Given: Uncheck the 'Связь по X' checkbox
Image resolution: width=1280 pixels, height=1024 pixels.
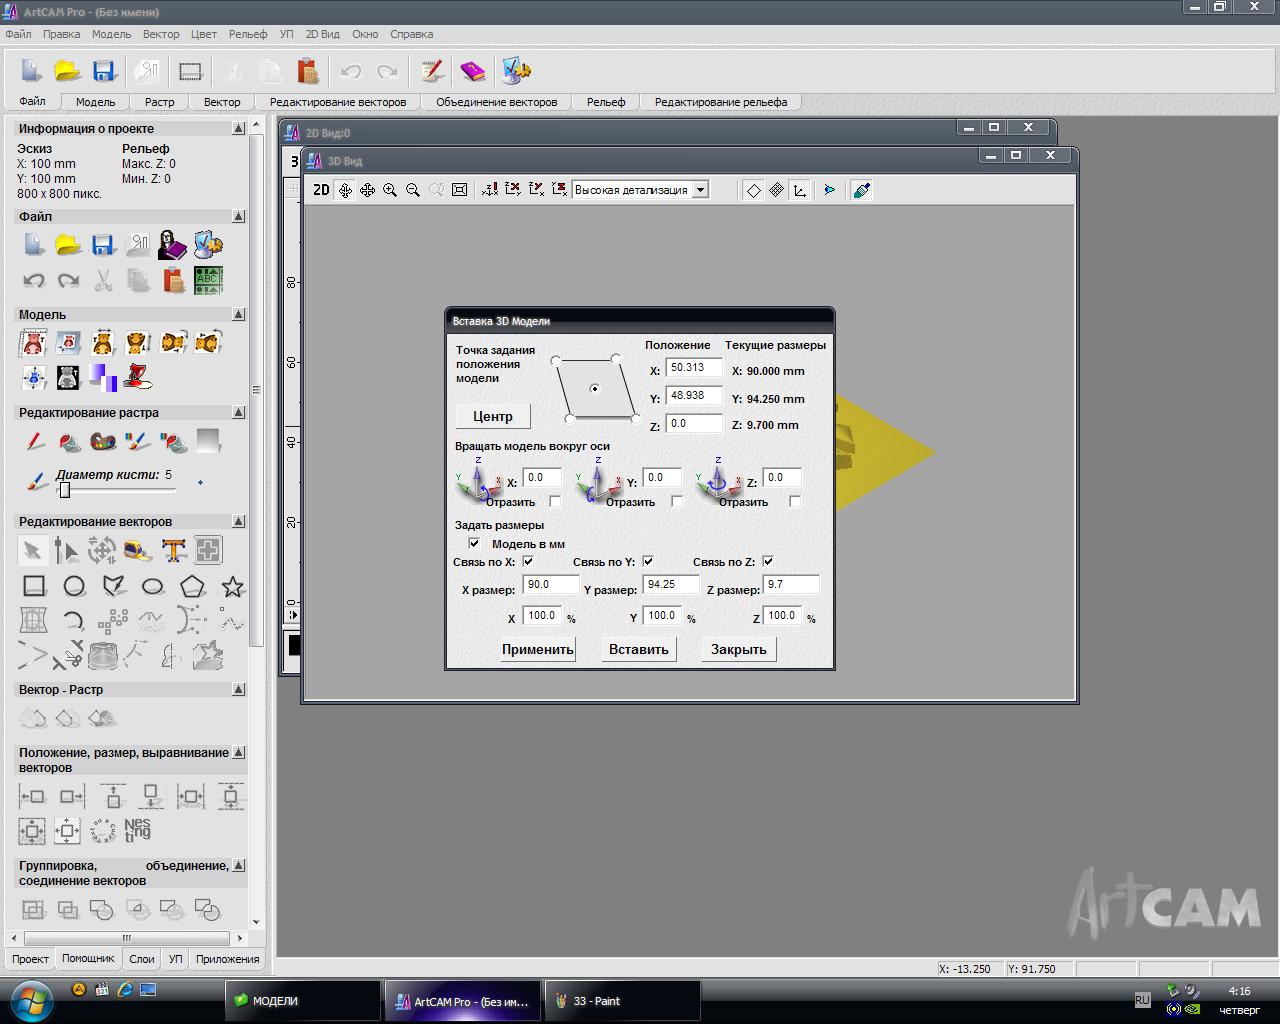Looking at the screenshot, I should [528, 561].
